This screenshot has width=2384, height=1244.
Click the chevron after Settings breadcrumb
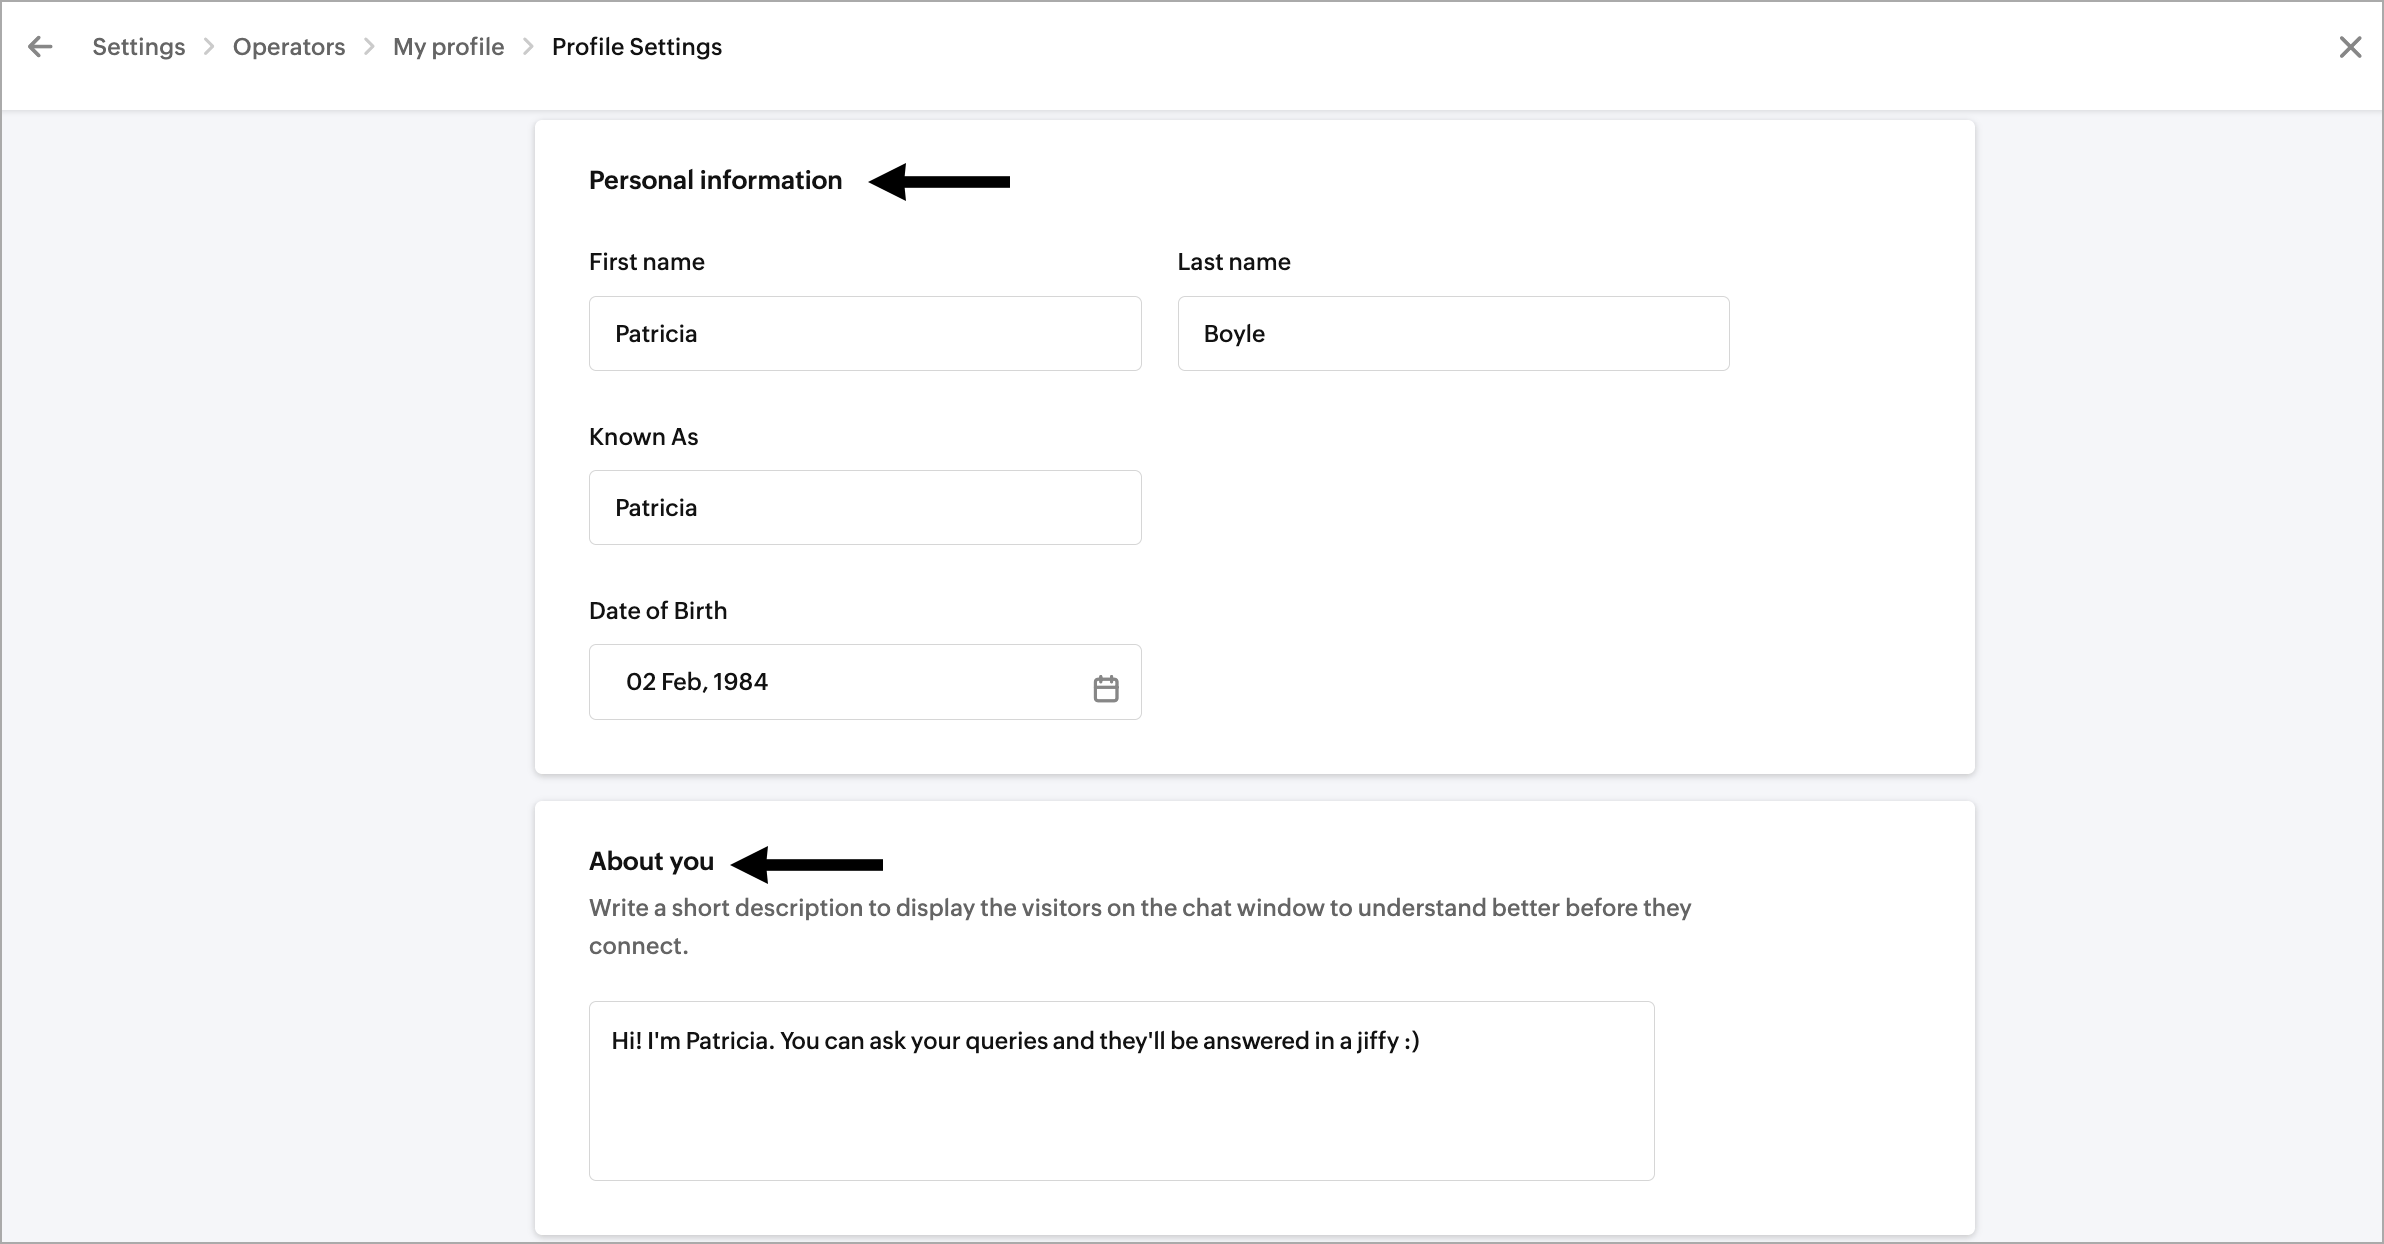click(x=209, y=47)
